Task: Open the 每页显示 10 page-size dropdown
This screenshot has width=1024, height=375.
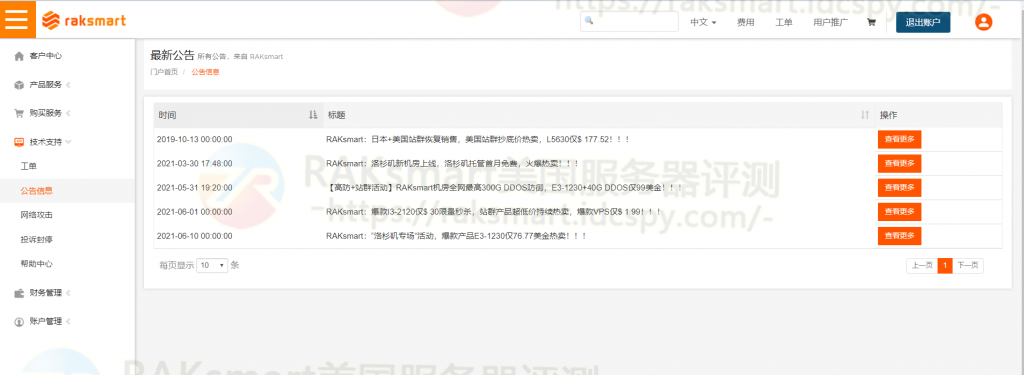Action: click(212, 265)
